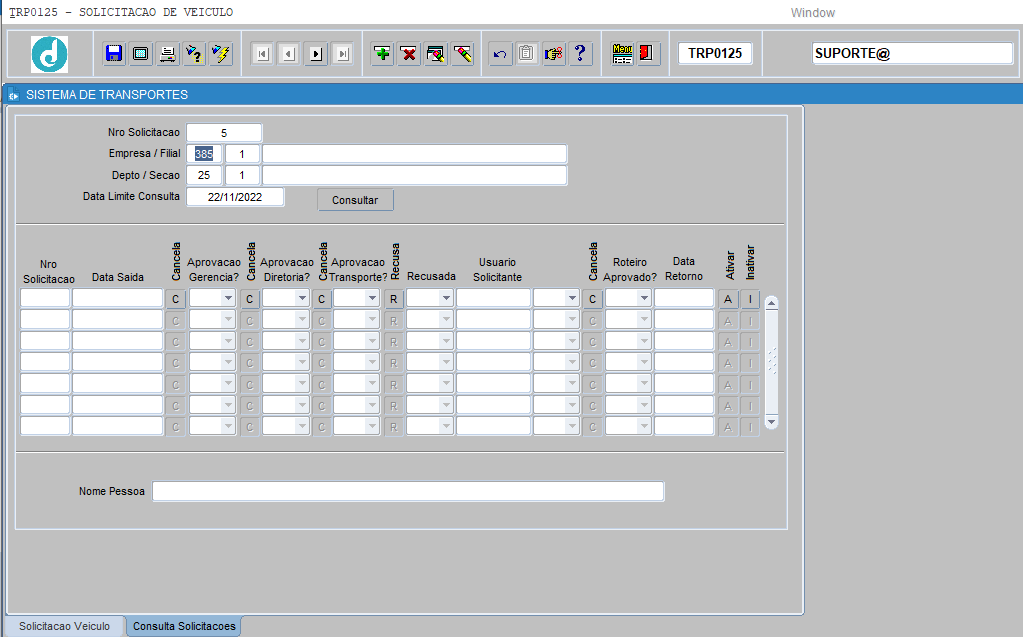
Task: Click the Secao field showing 1
Action: pyautogui.click(x=242, y=175)
